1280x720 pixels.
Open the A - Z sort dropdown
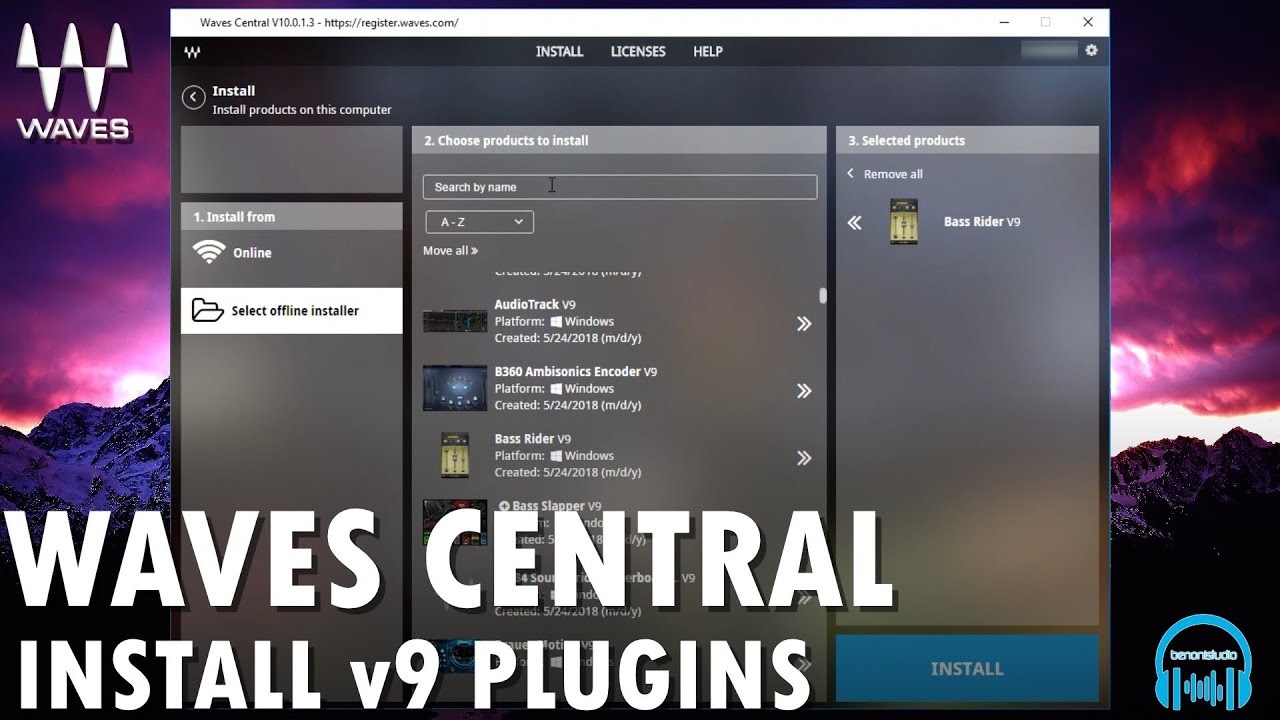pyautogui.click(x=479, y=222)
